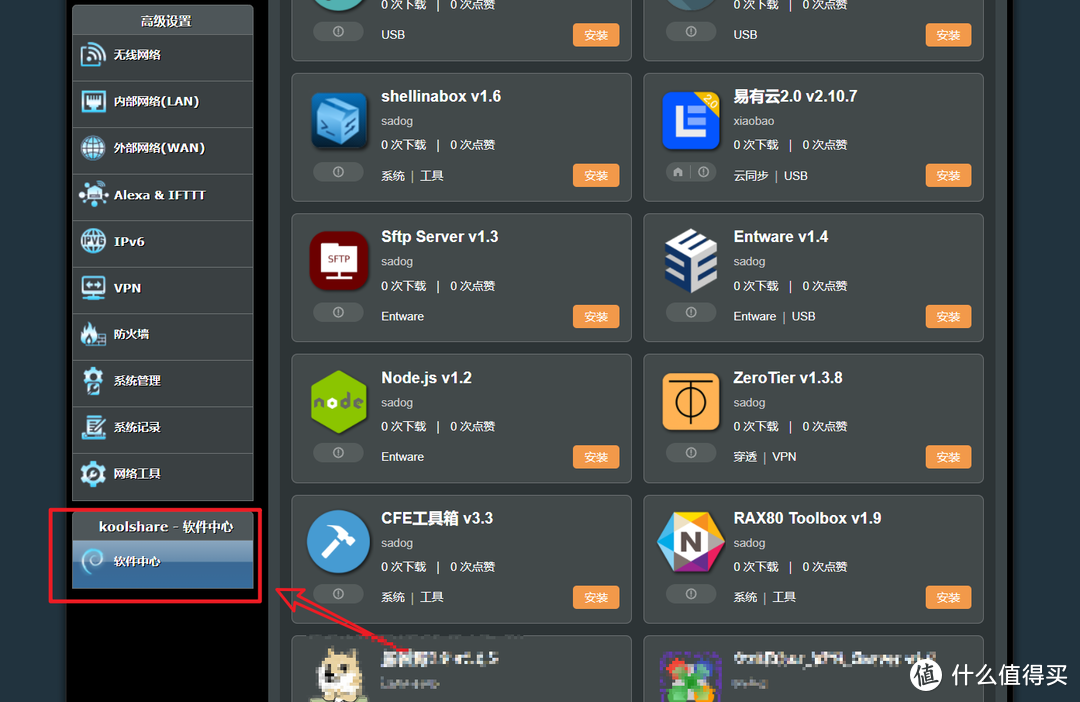The image size is (1080, 702).
Task: Click the firewall flame icon
Action: pyautogui.click(x=93, y=334)
